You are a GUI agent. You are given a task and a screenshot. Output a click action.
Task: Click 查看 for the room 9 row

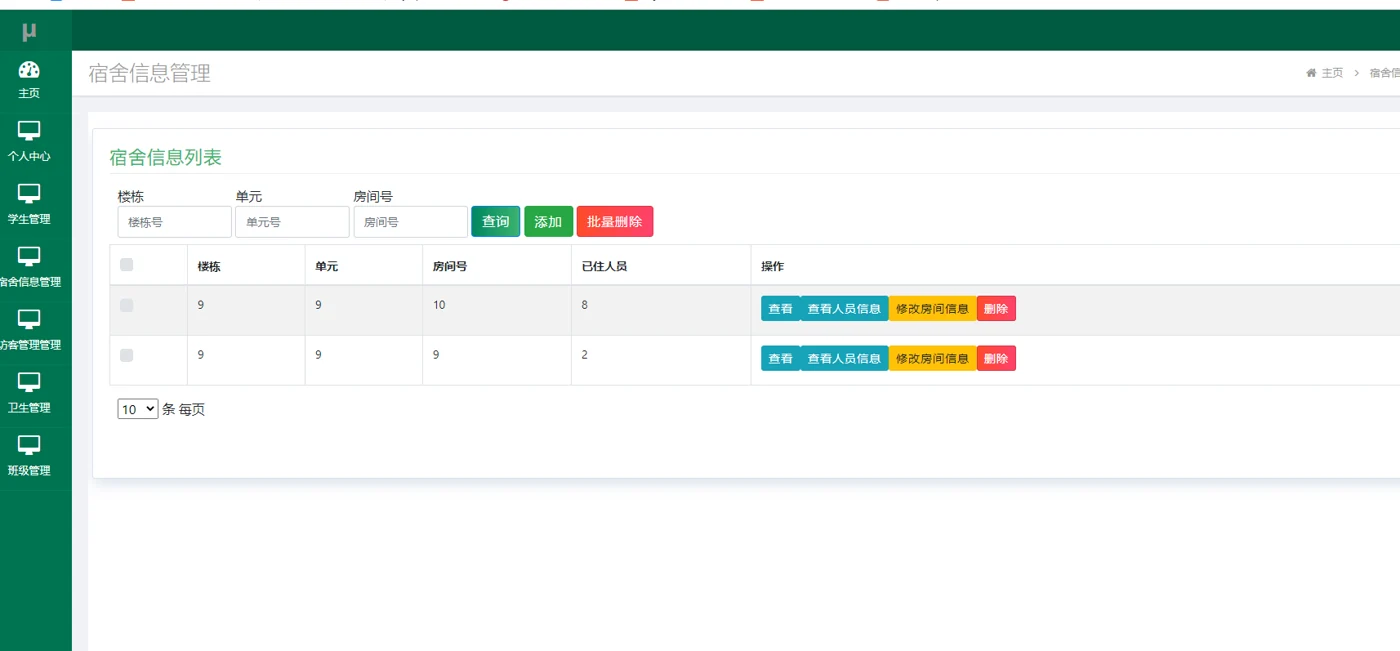(x=780, y=358)
